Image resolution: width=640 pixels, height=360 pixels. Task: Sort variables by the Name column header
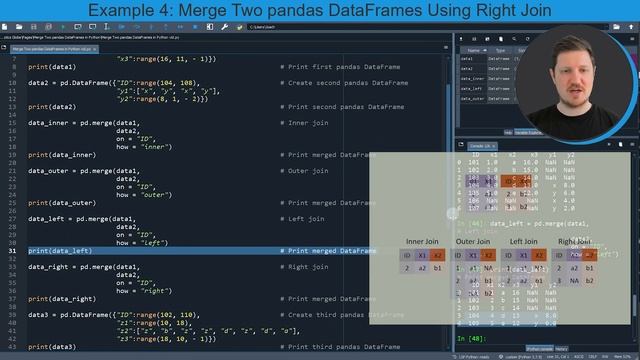(474, 50)
